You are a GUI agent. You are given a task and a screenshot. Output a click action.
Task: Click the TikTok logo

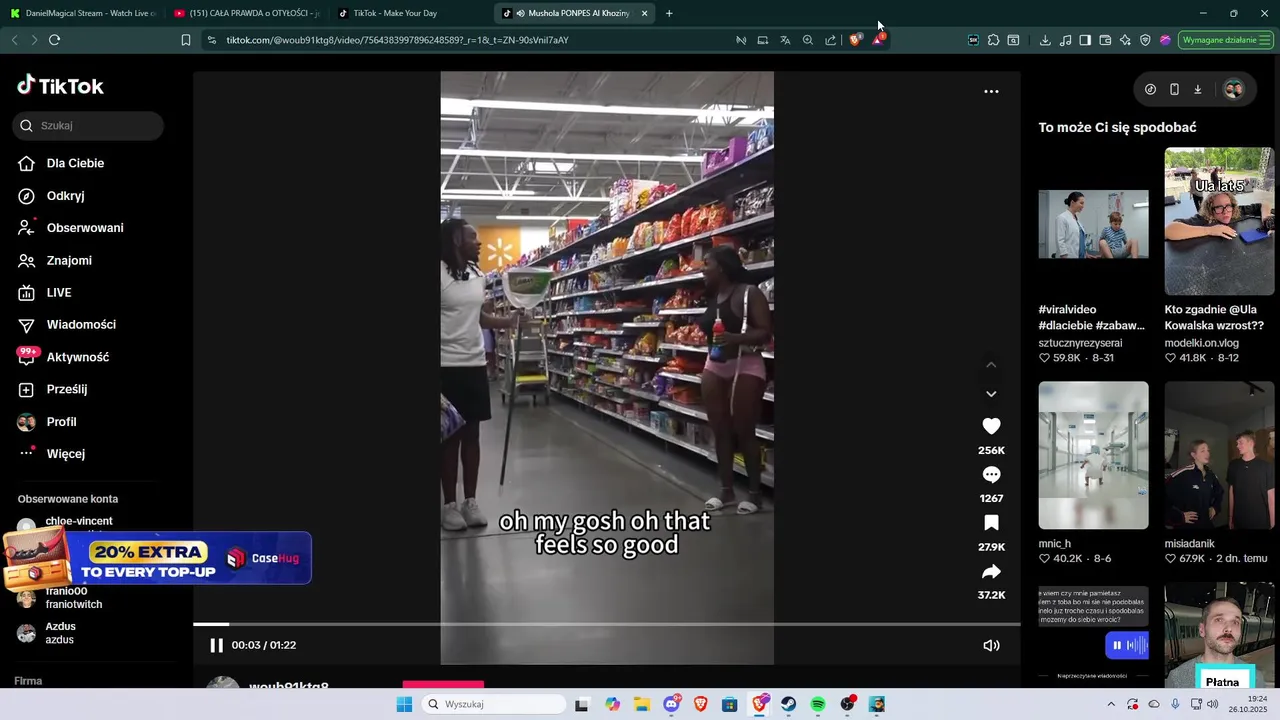tap(60, 86)
